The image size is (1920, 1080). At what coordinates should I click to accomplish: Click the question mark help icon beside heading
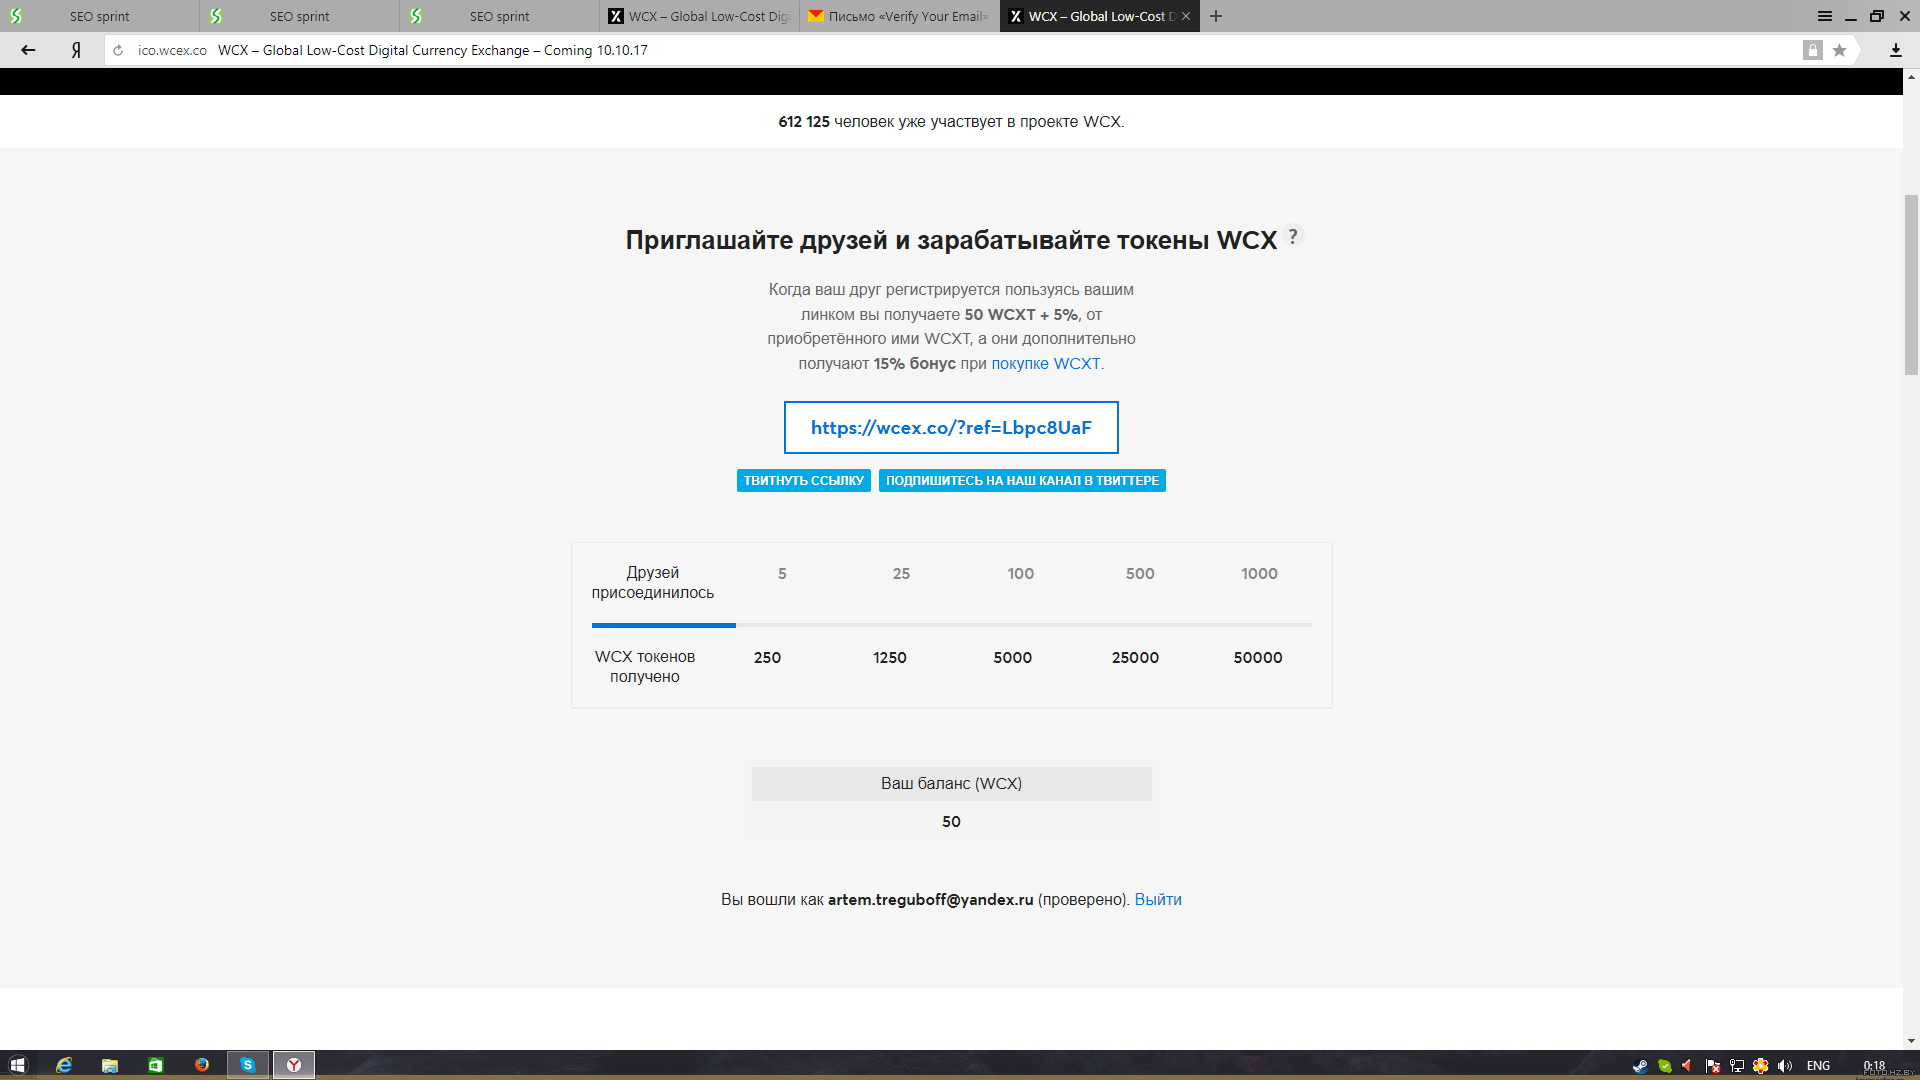[x=1293, y=236]
